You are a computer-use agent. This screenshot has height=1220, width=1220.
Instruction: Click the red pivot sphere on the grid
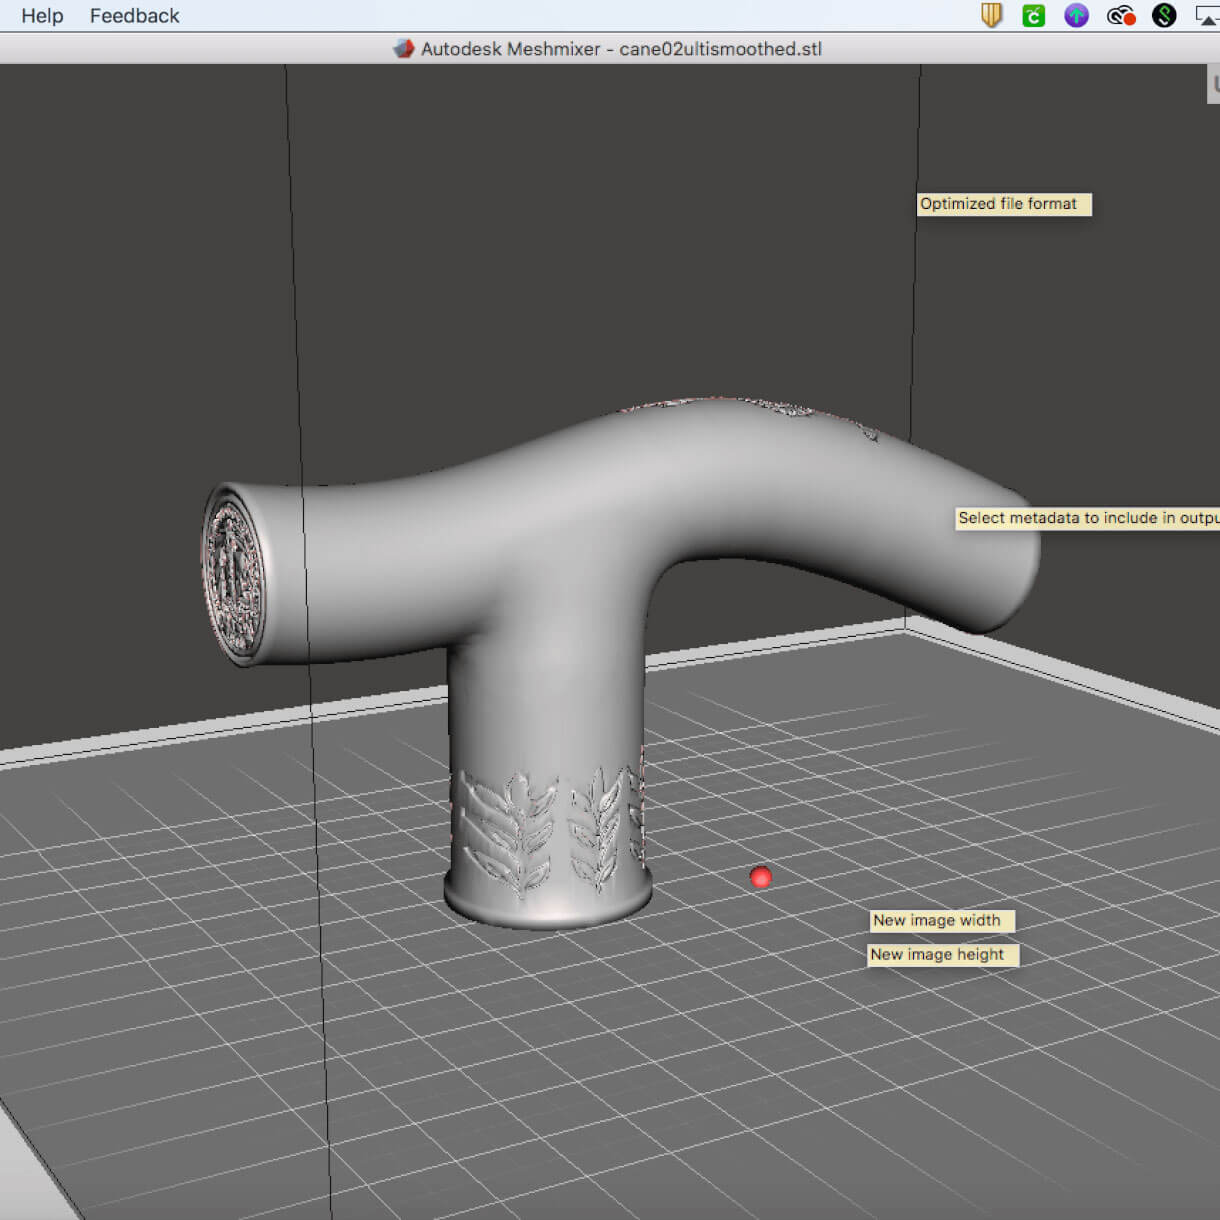pos(761,877)
